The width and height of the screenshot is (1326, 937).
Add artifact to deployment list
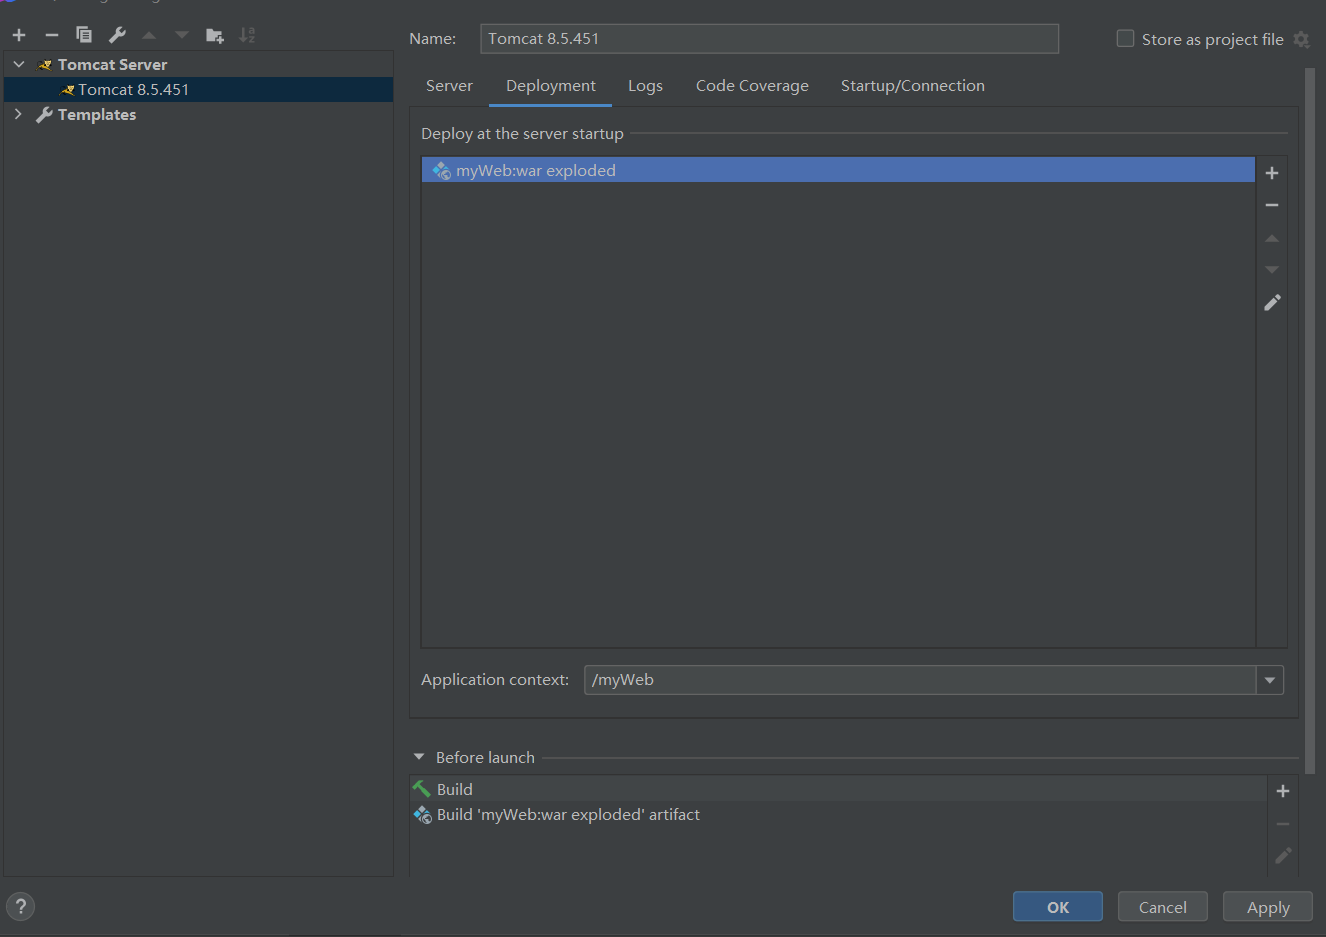[1272, 173]
